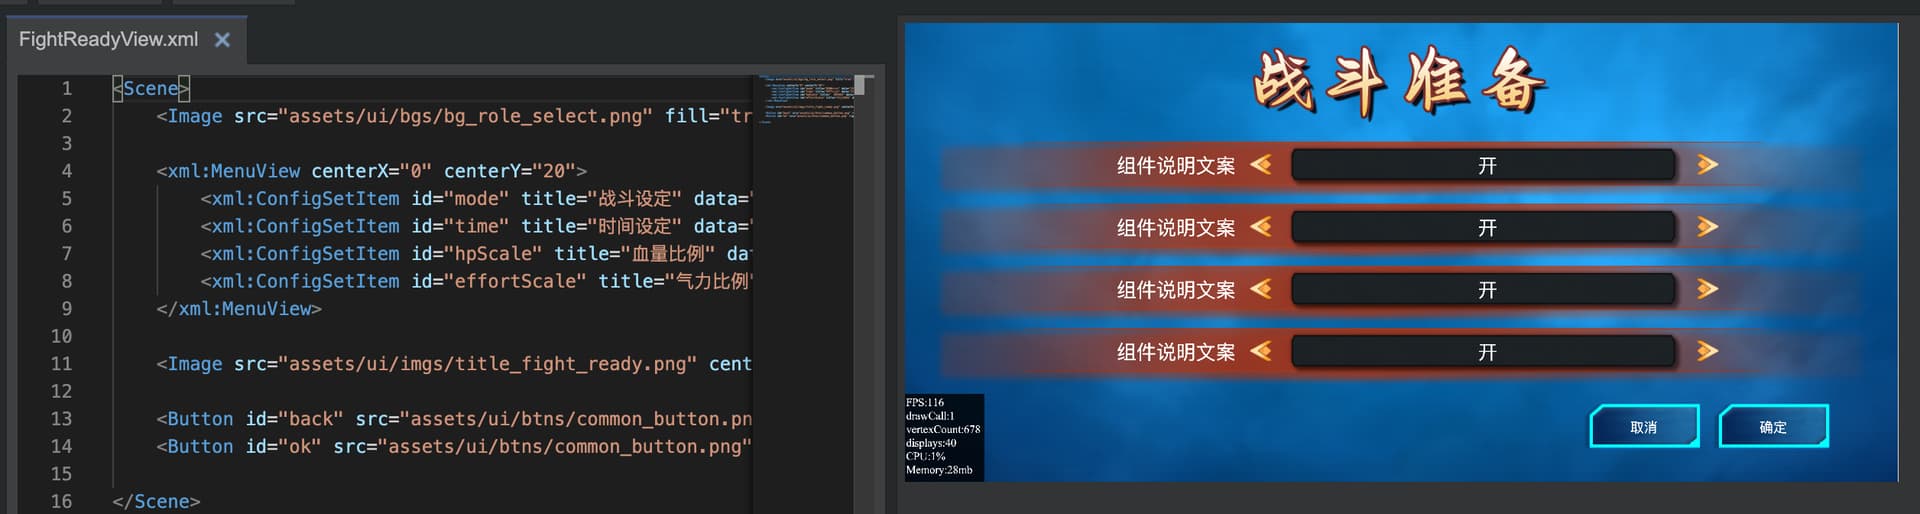1920x514 pixels.
Task: Click the 开 value box in the fourth row
Action: (1484, 352)
